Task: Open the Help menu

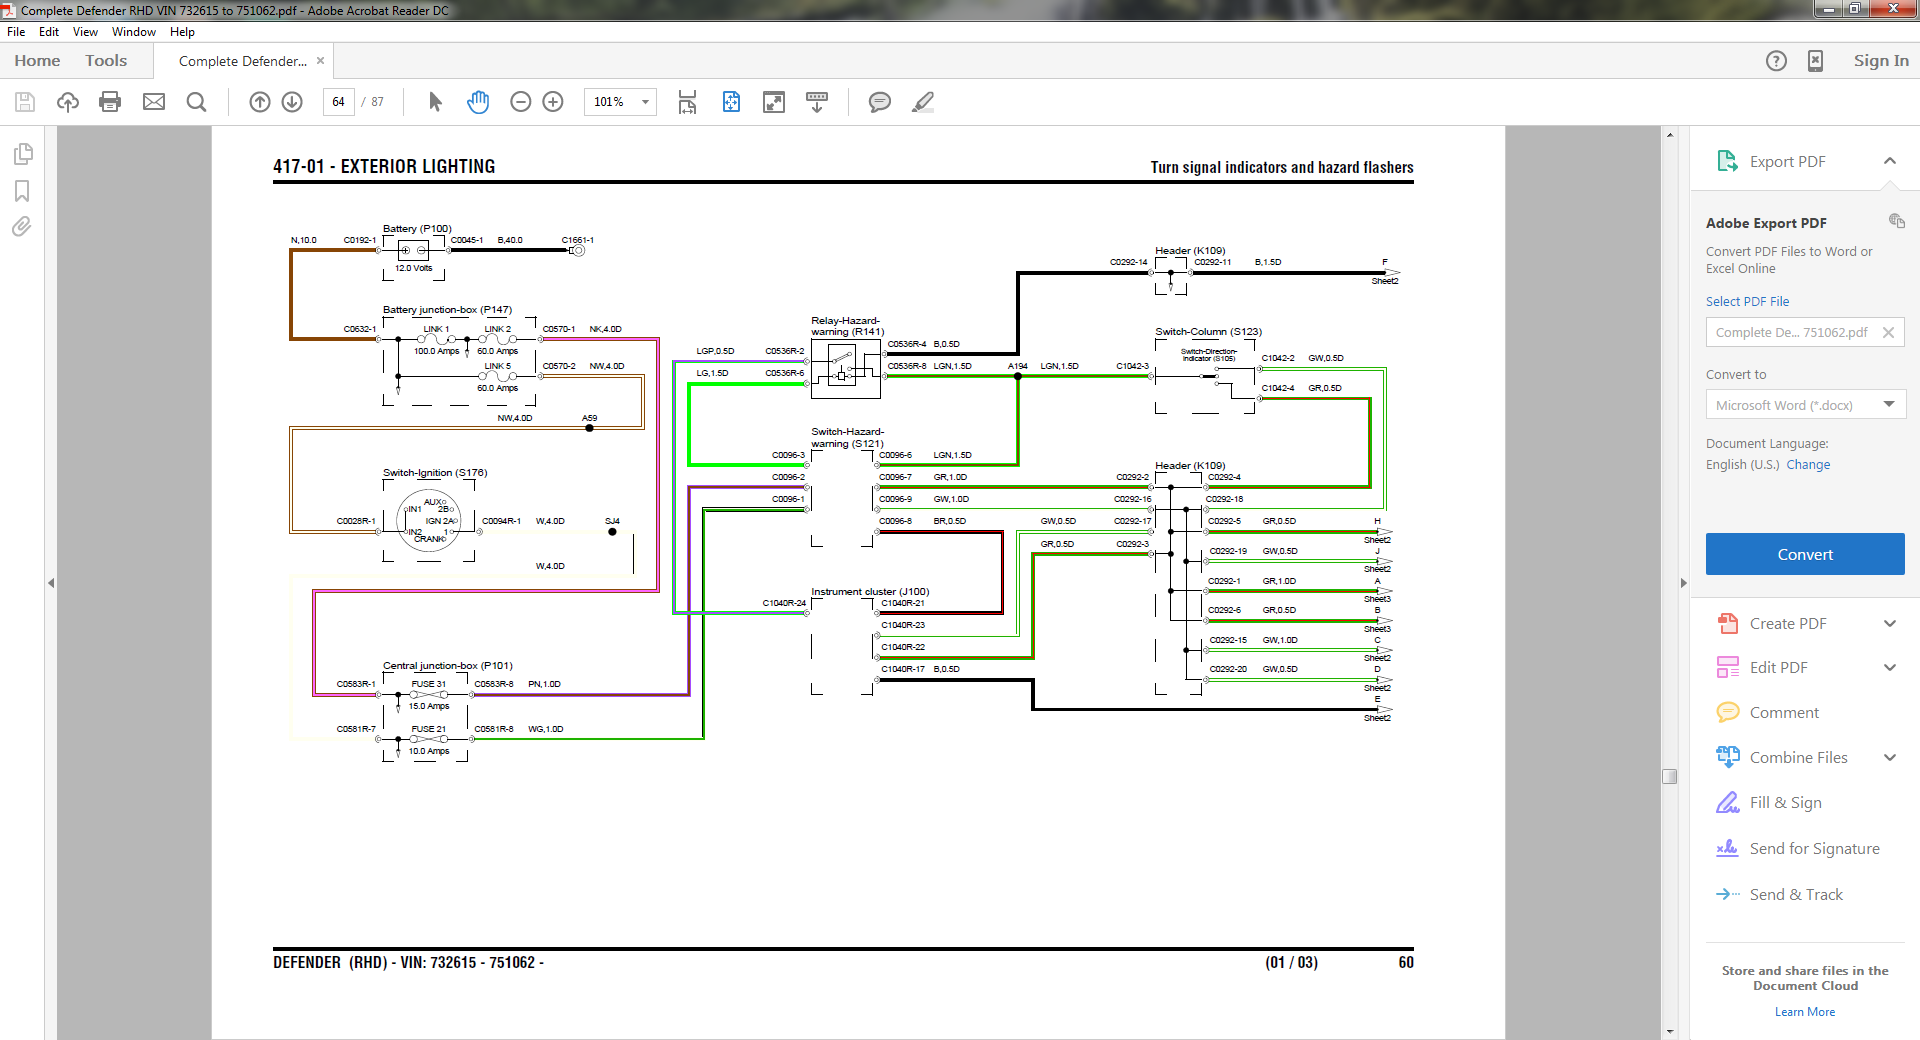Action: click(182, 32)
